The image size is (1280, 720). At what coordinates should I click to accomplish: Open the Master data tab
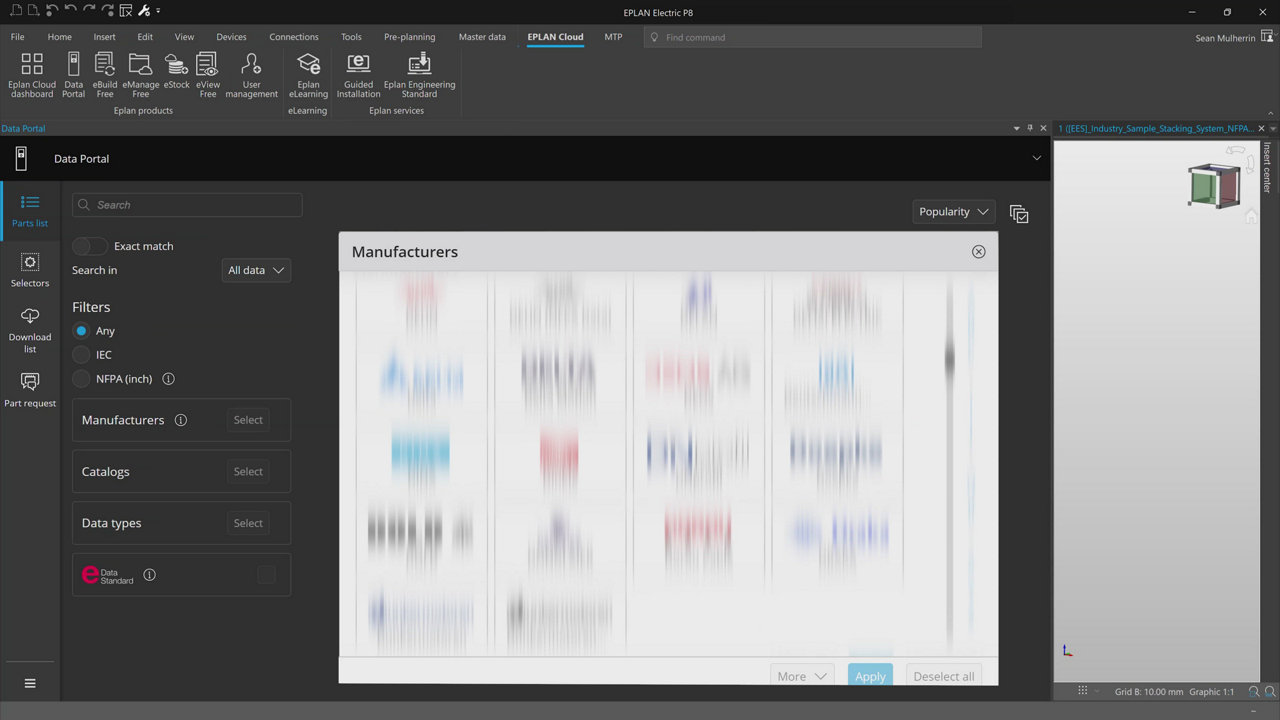coord(482,37)
